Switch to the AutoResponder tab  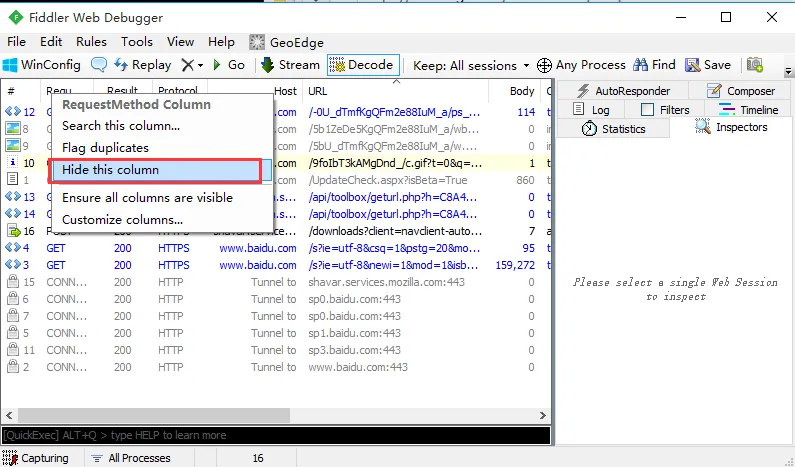[623, 91]
